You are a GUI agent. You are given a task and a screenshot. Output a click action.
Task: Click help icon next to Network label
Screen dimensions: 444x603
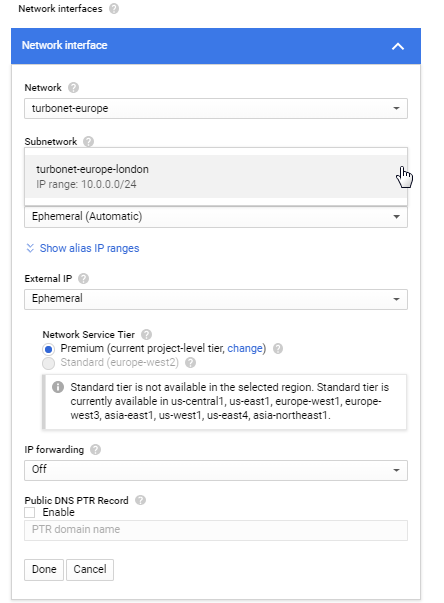(x=73, y=88)
